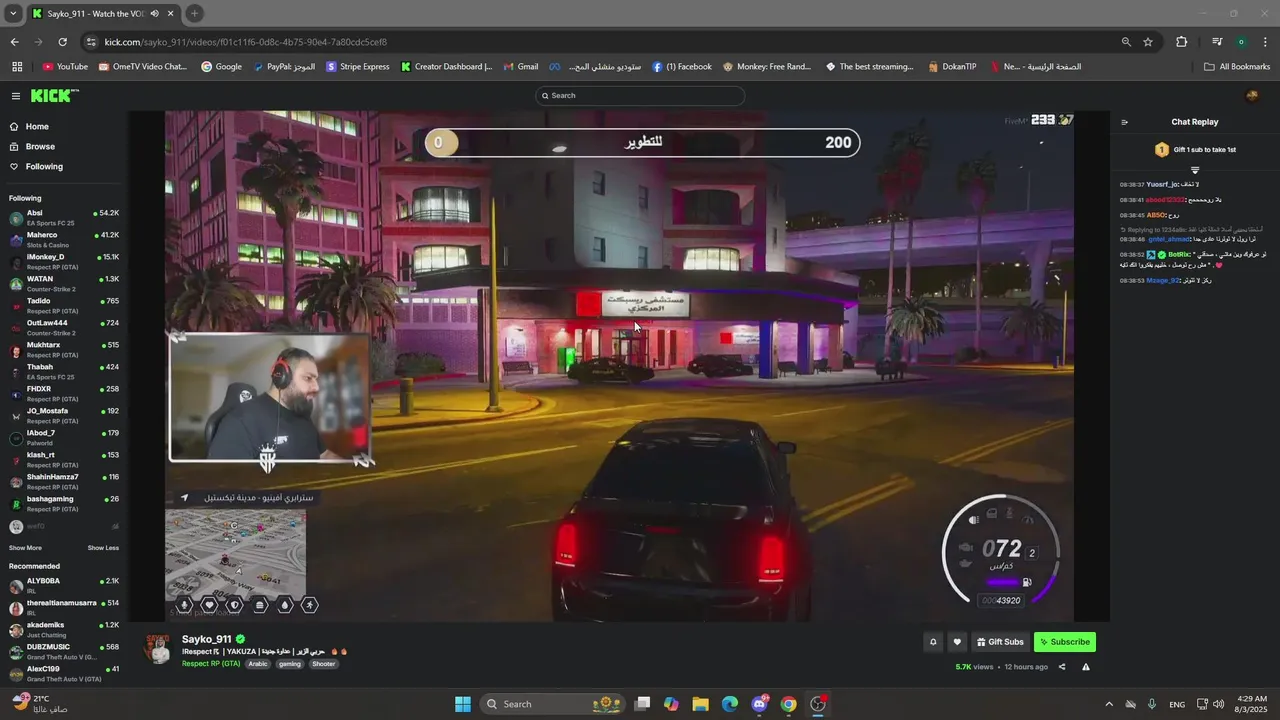Click Show Less under Following
Image resolution: width=1280 pixels, height=720 pixels.
pyautogui.click(x=103, y=548)
